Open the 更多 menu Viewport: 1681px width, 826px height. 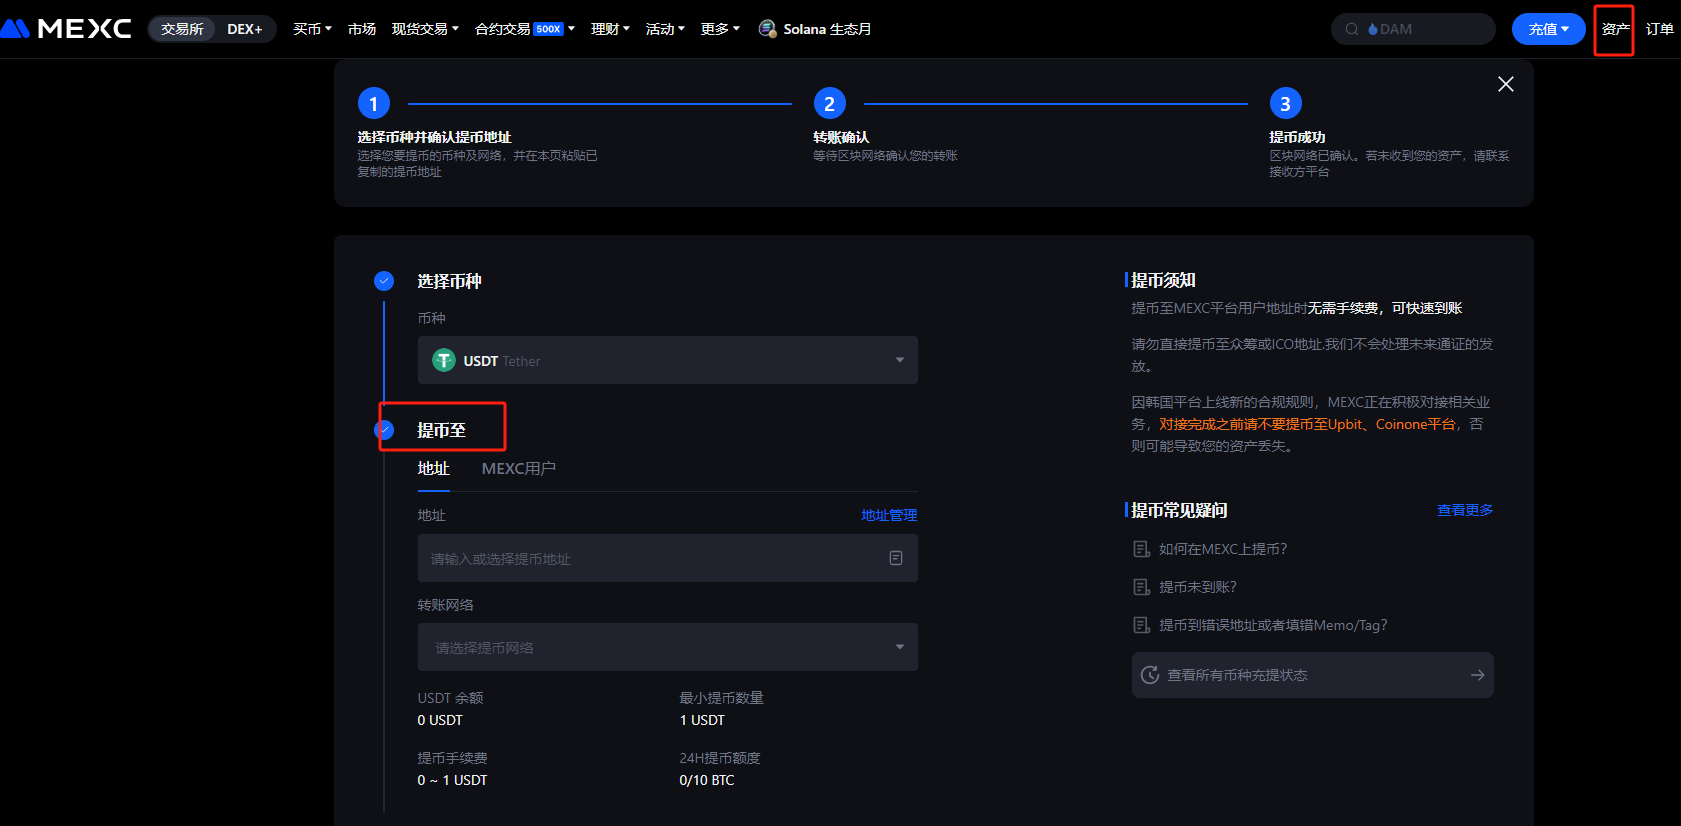pos(720,29)
